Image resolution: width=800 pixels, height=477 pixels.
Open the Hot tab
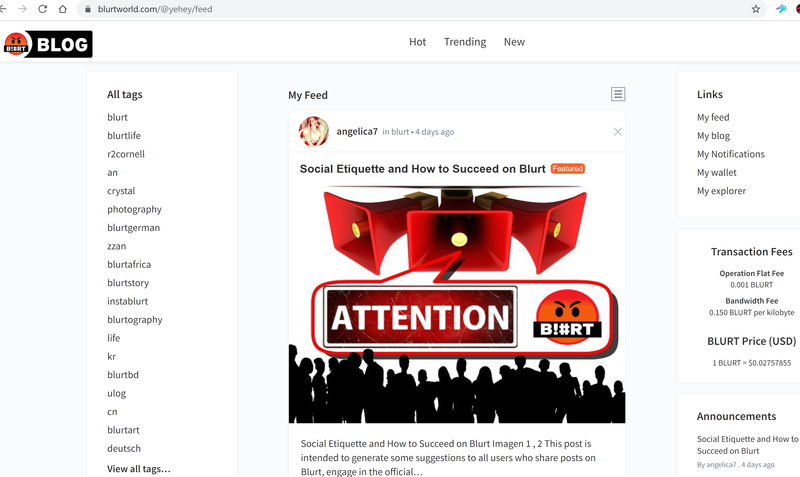tap(417, 42)
